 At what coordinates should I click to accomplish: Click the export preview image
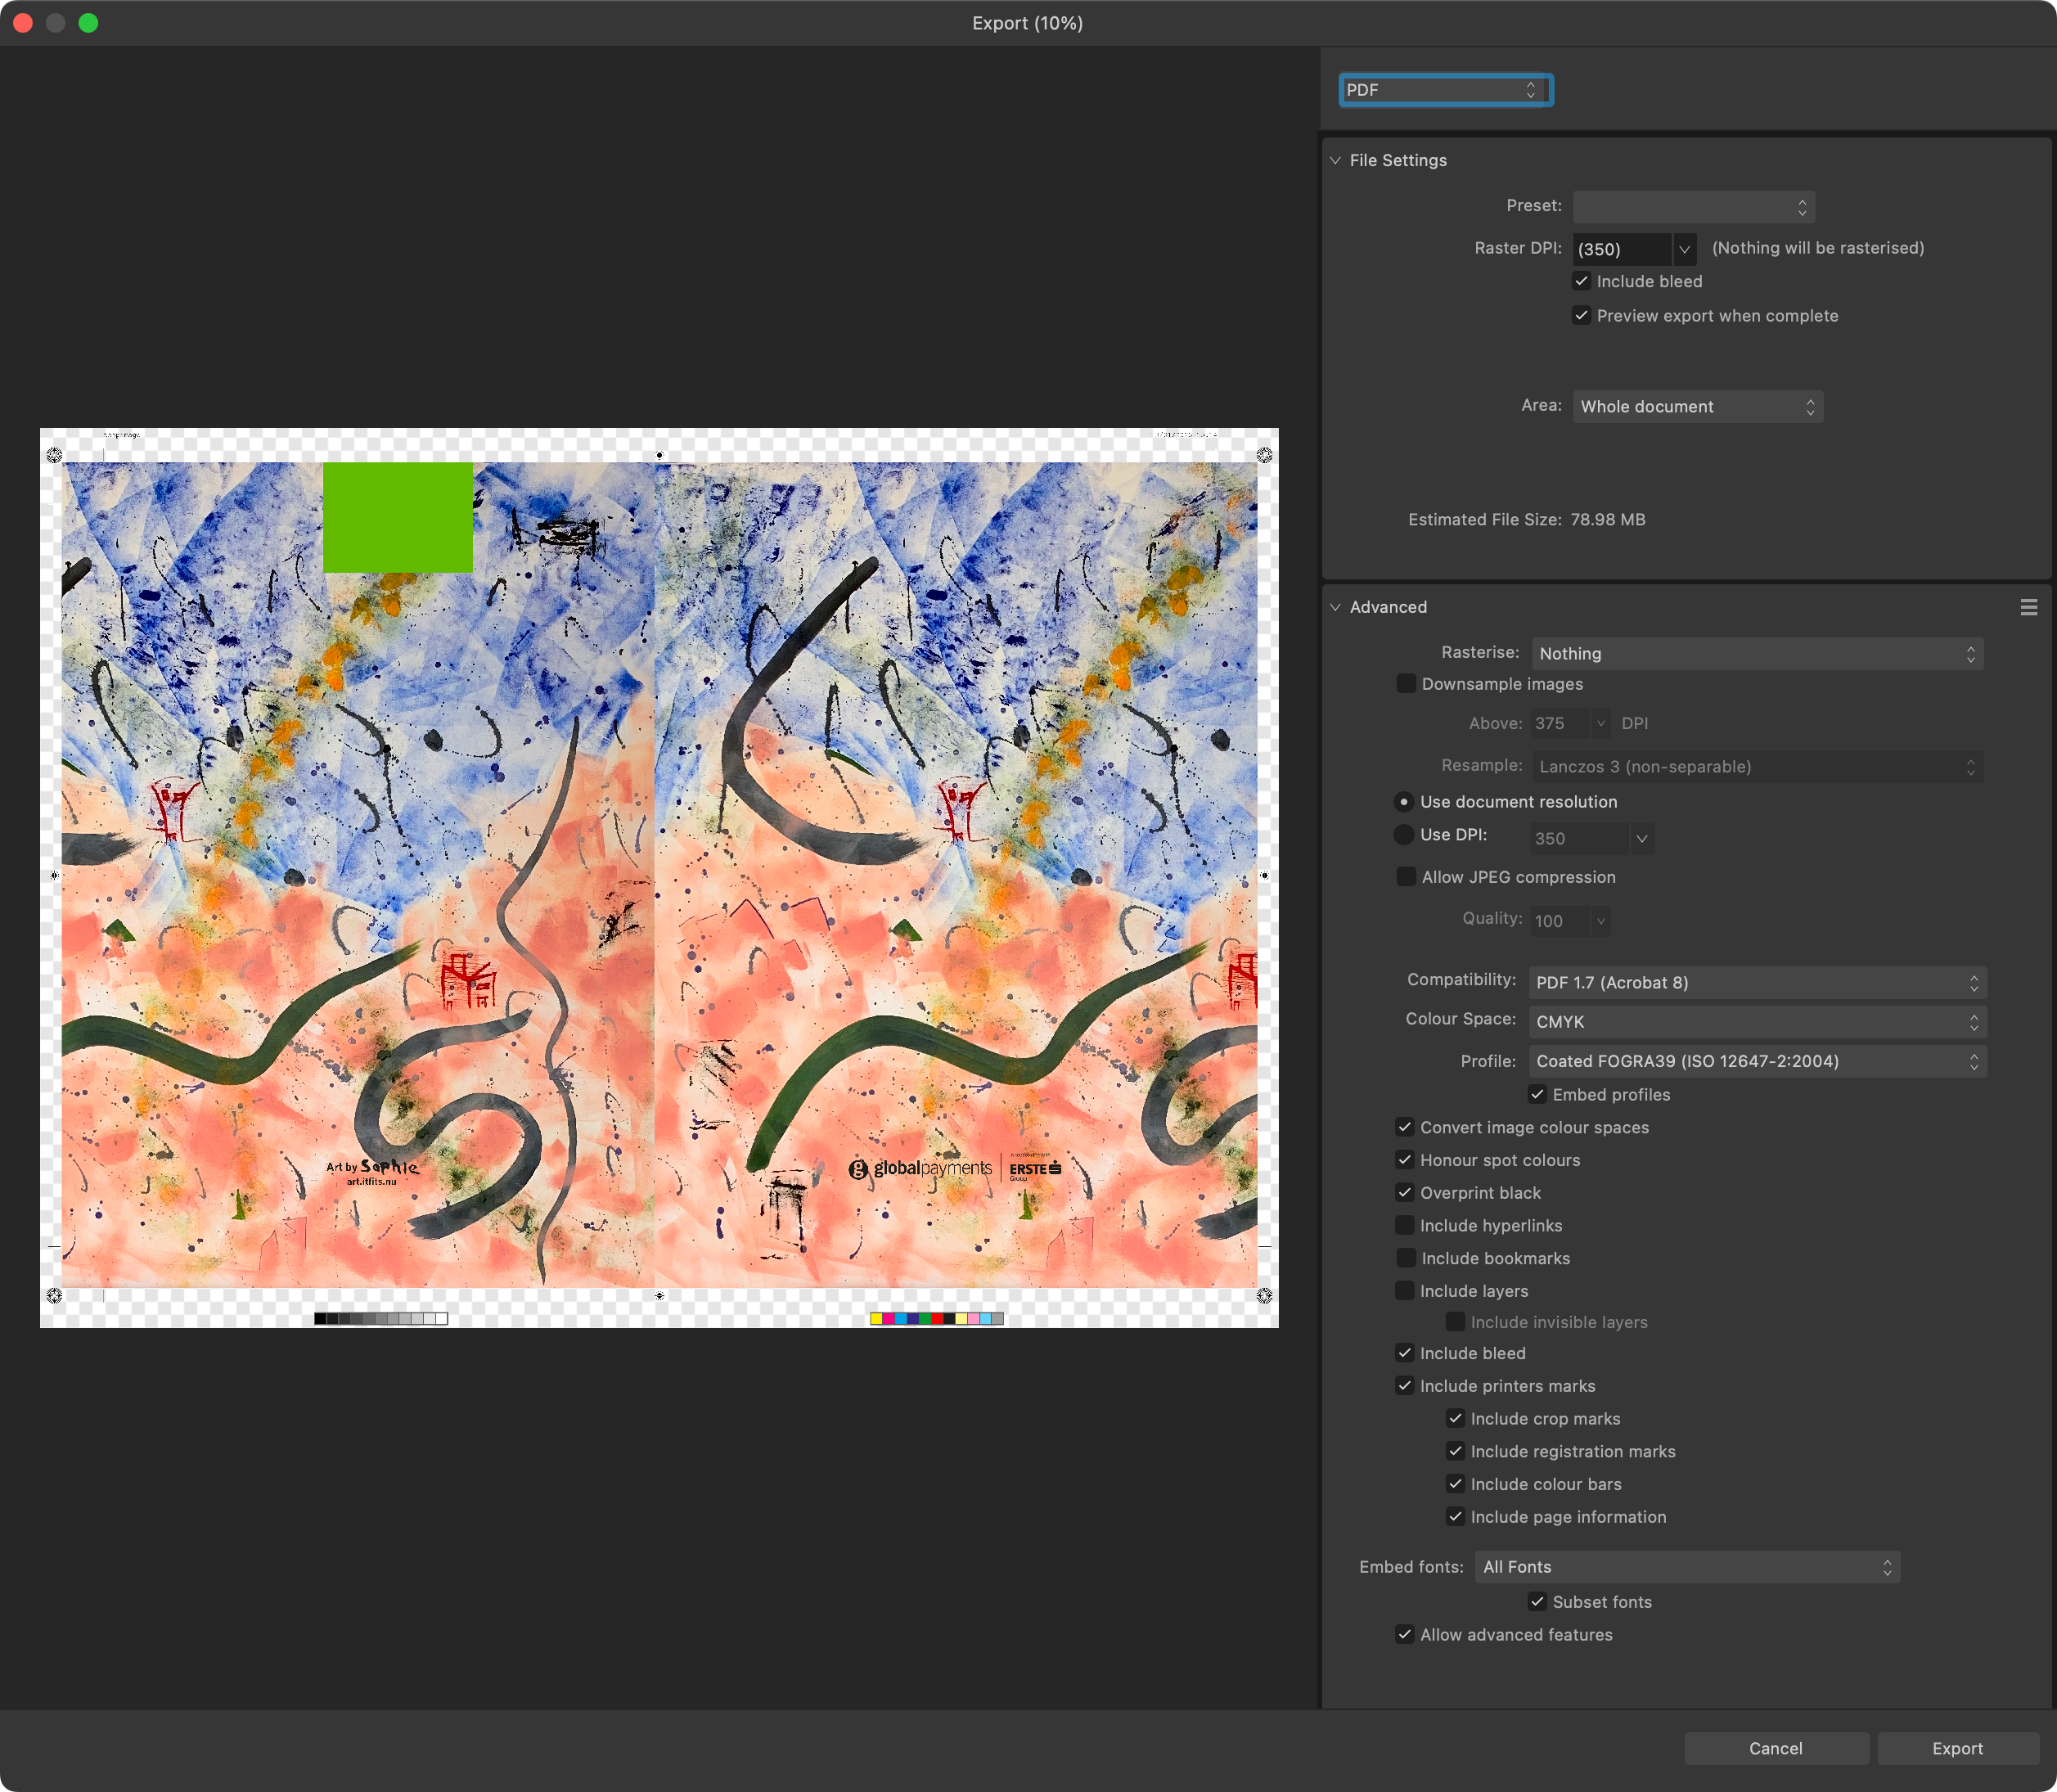coord(659,878)
